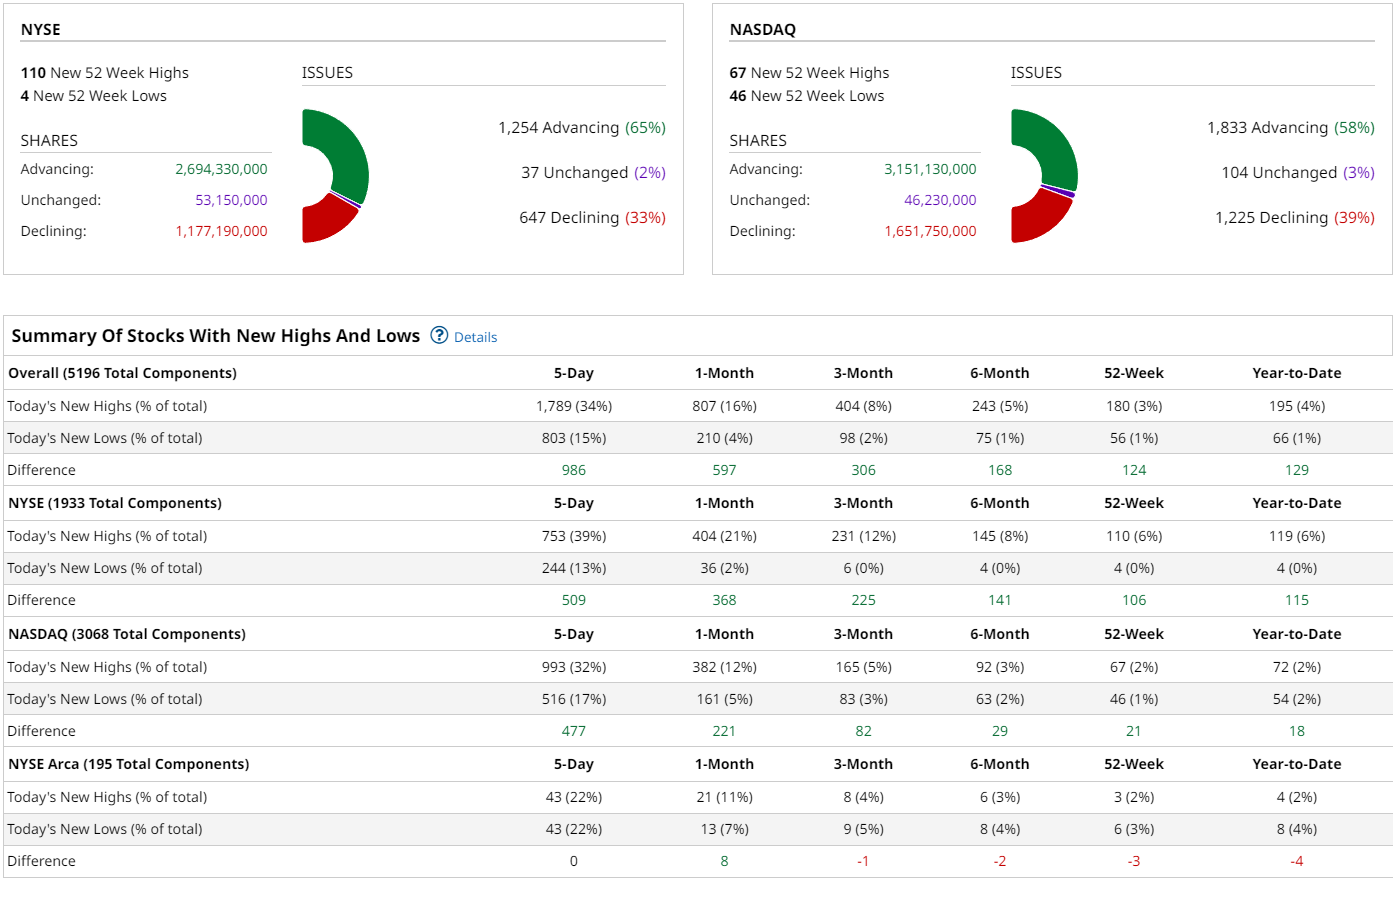Click 52-Week column header in NYSE section

coord(1134,503)
